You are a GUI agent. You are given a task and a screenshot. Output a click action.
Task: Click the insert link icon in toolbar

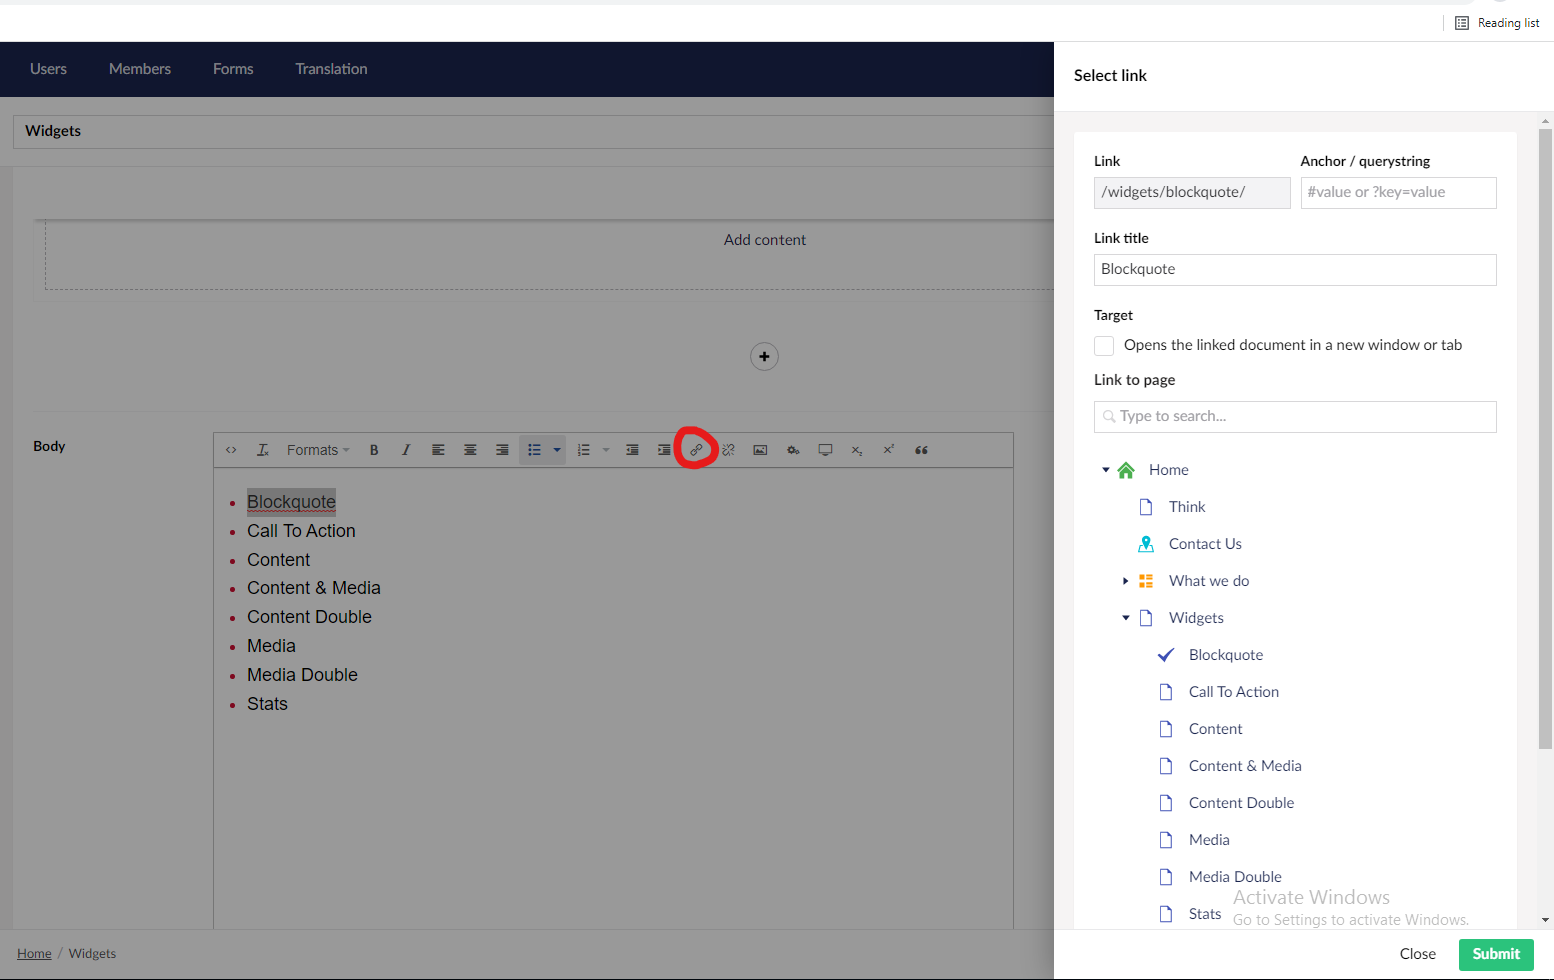[696, 450]
